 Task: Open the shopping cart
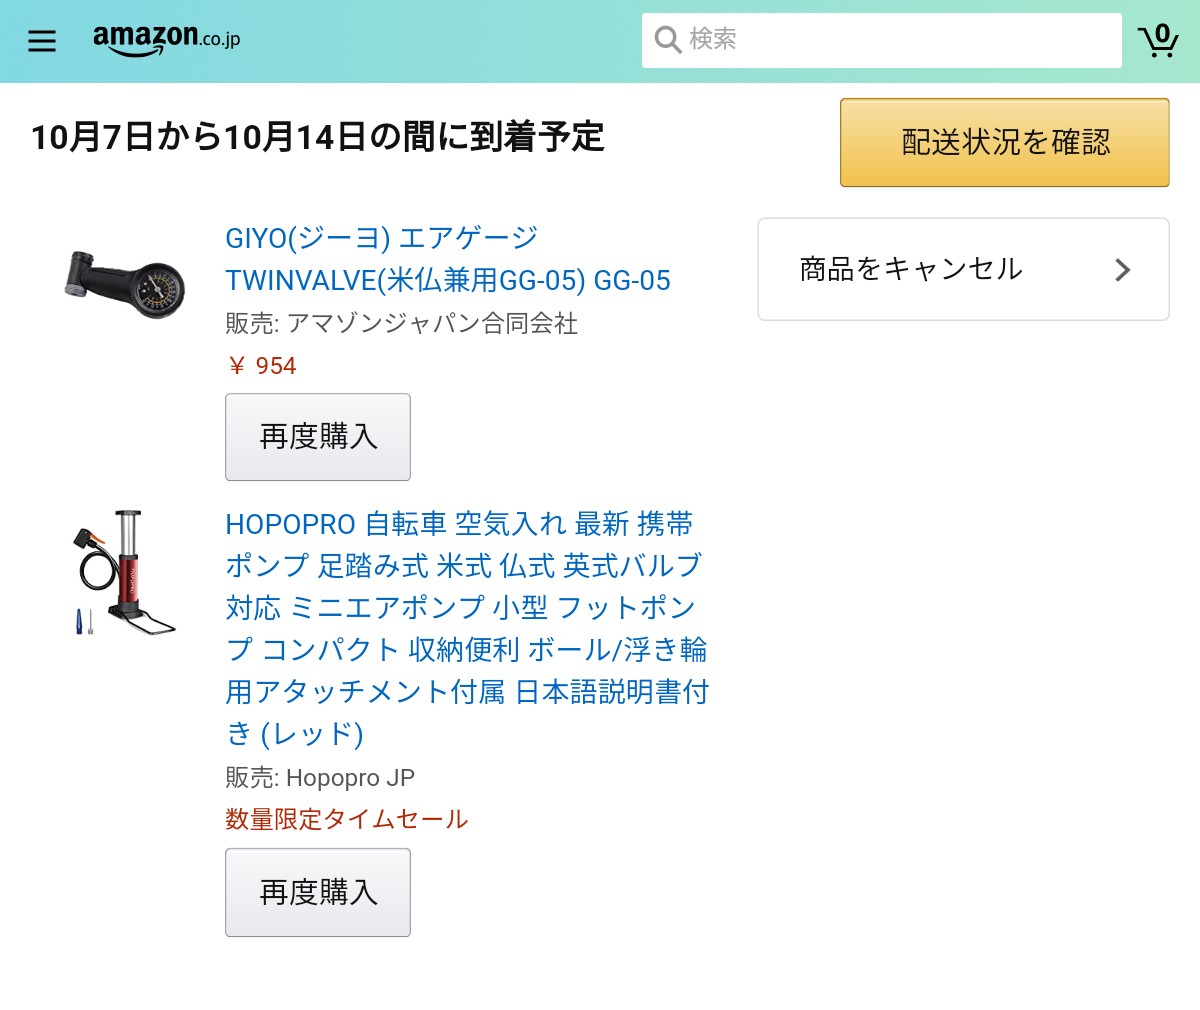(x=1158, y=40)
